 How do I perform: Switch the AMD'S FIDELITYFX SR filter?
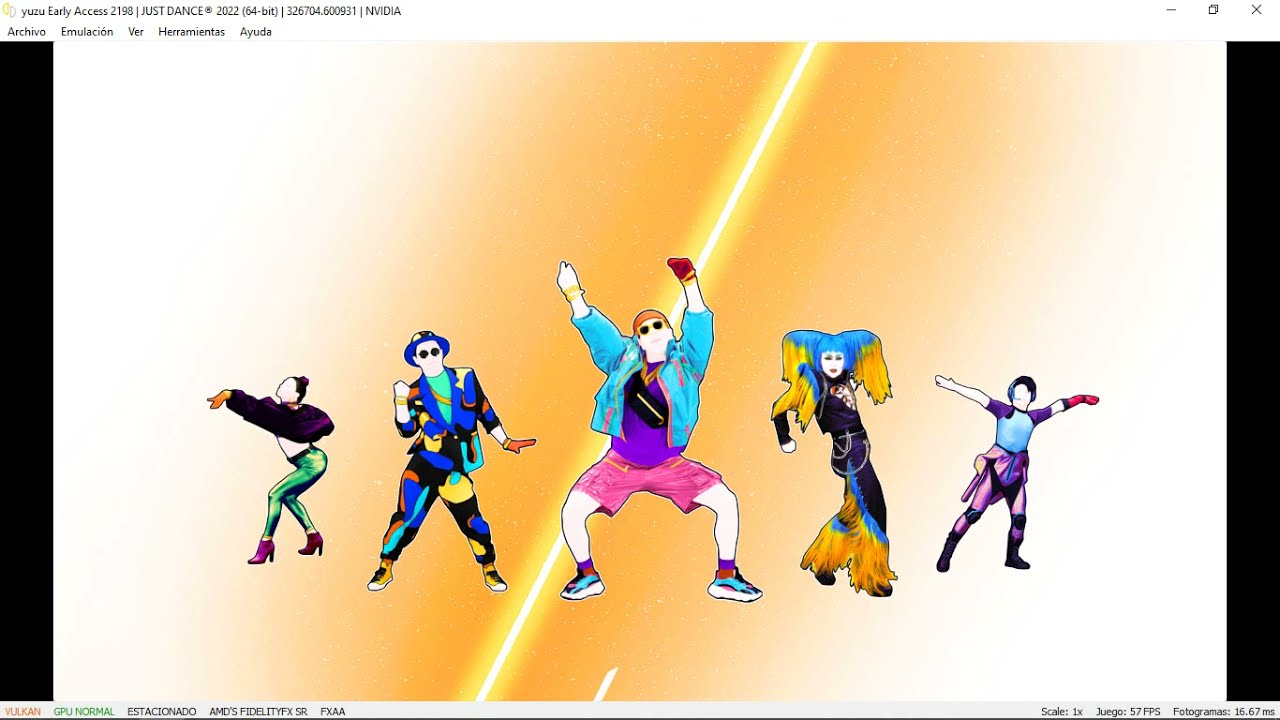(x=258, y=712)
